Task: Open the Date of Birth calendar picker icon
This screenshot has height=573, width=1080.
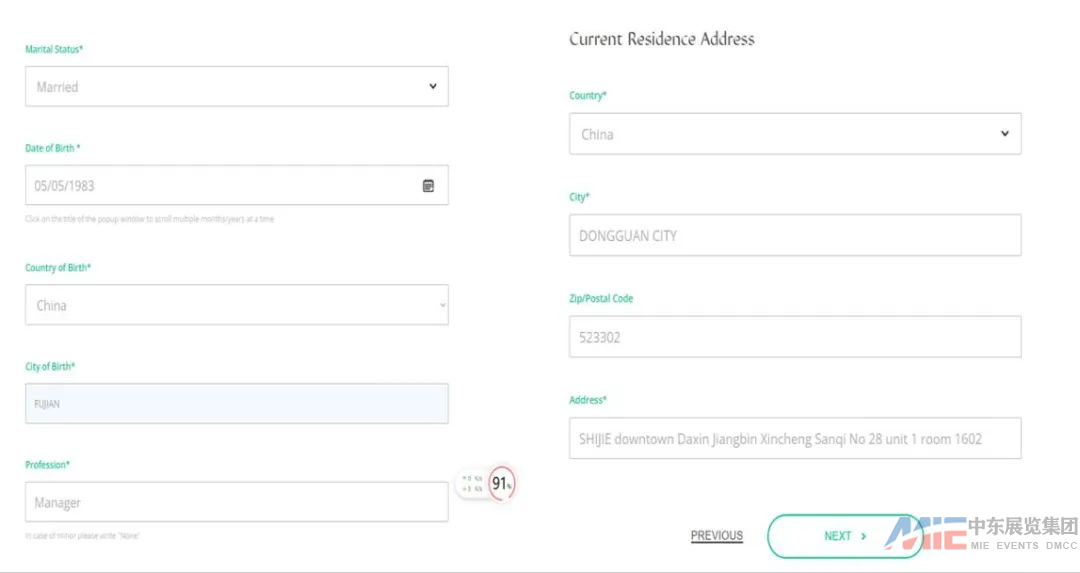Action: tap(428, 186)
